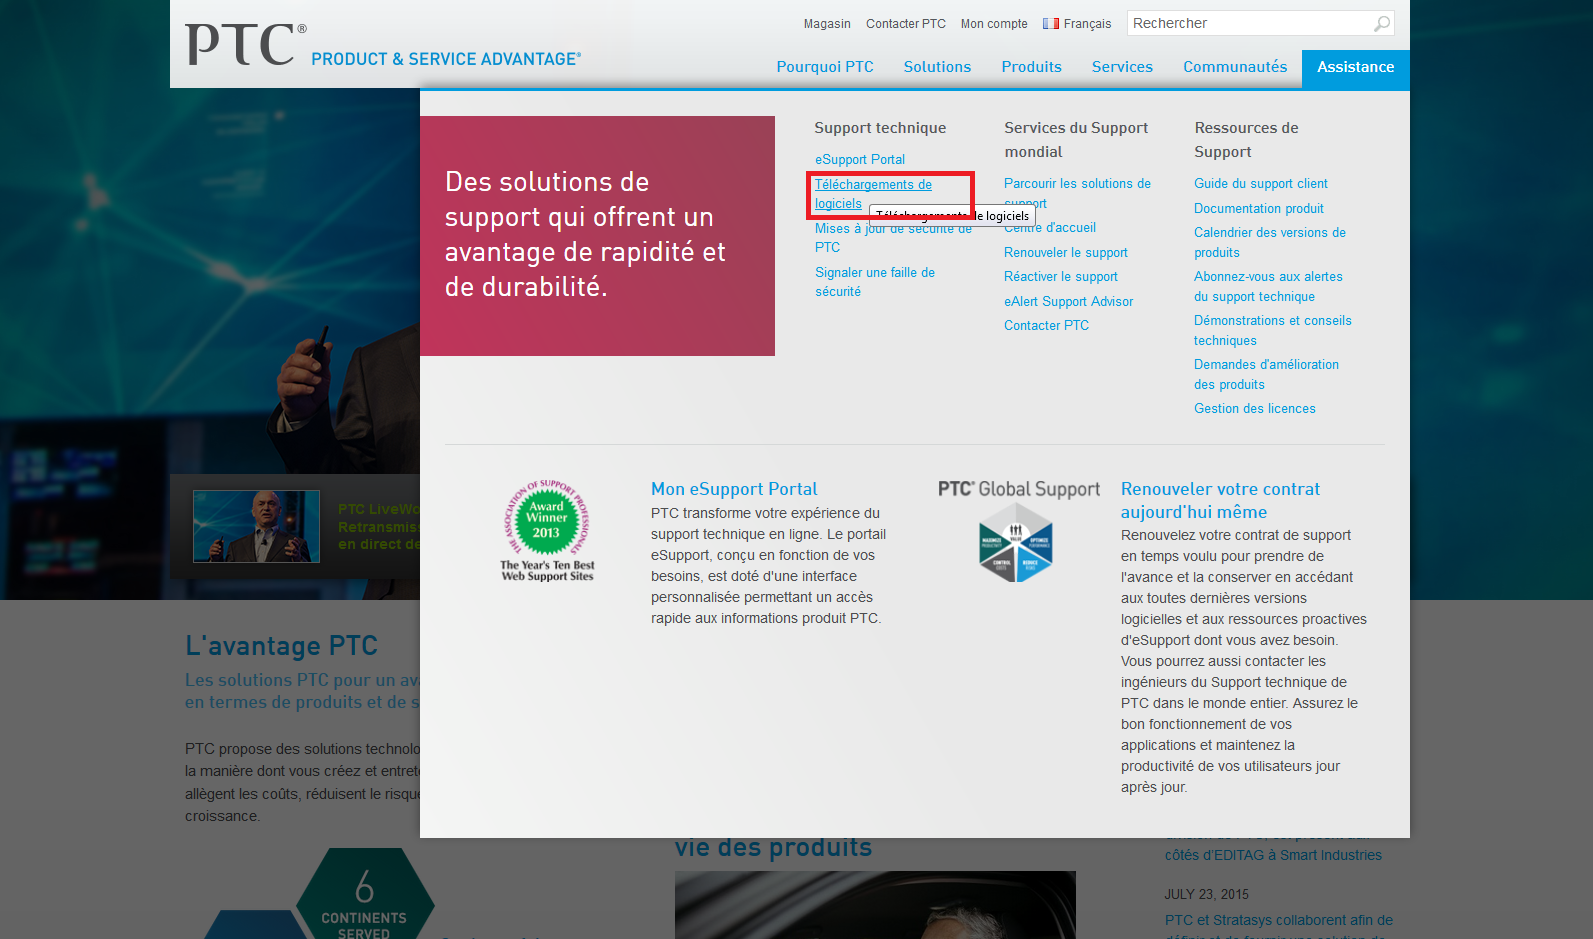Open Gestion des licences link
The height and width of the screenshot is (939, 1593).
coord(1255,409)
